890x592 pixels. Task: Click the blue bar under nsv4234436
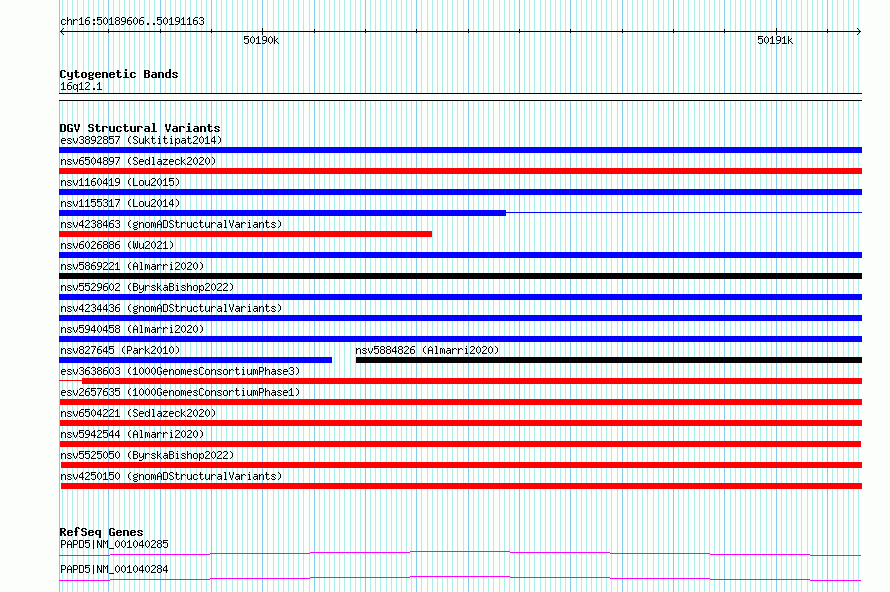click(x=460, y=318)
